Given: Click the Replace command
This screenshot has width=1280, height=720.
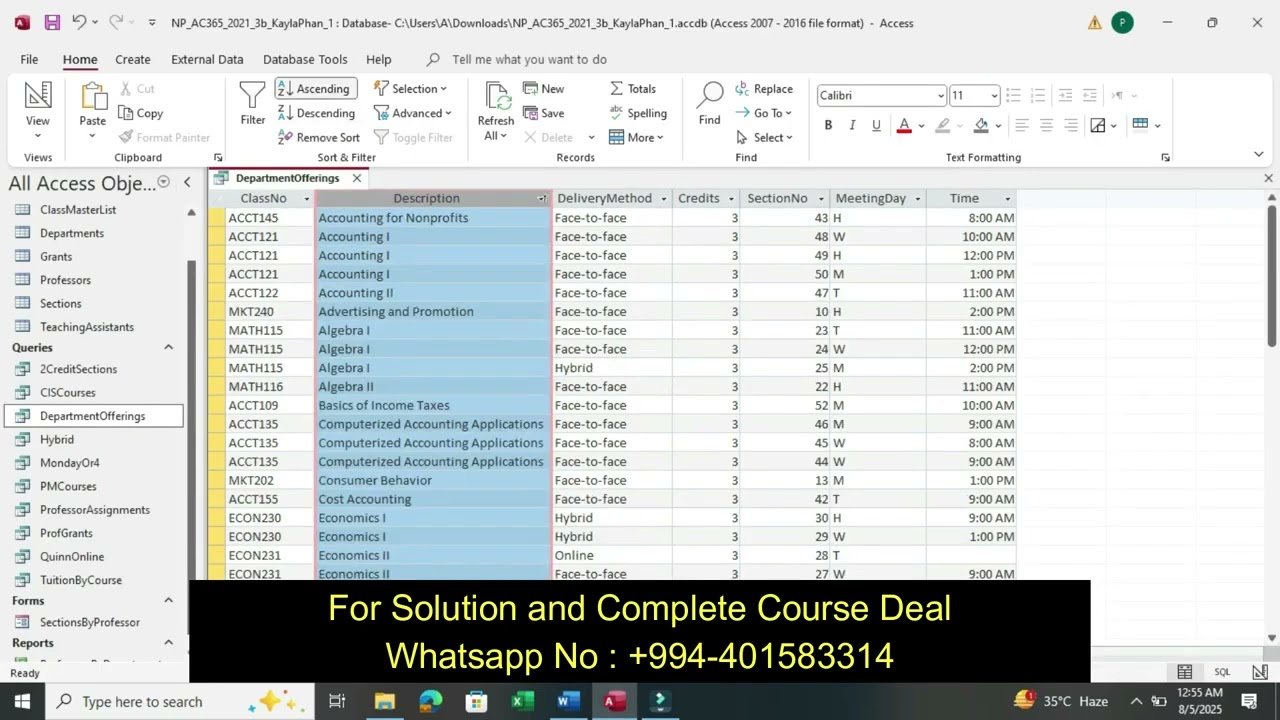Looking at the screenshot, I should click(x=763, y=89).
